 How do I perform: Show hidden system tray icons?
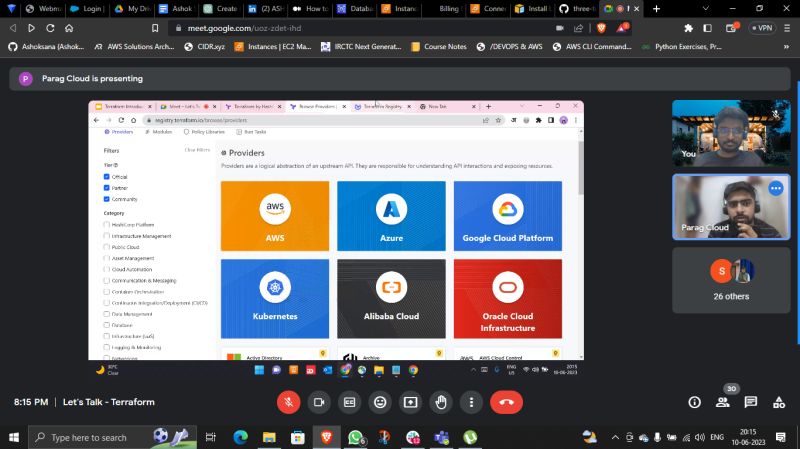(x=615, y=437)
